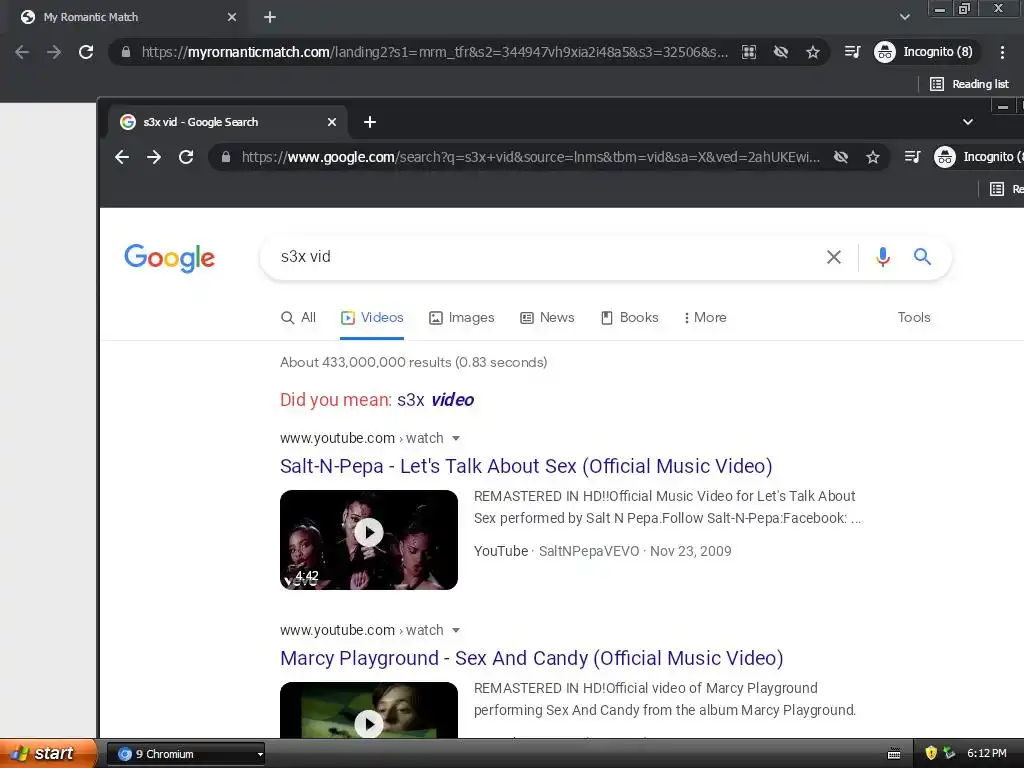Open new tab in Google Search window
The height and width of the screenshot is (768, 1024).
(370, 122)
